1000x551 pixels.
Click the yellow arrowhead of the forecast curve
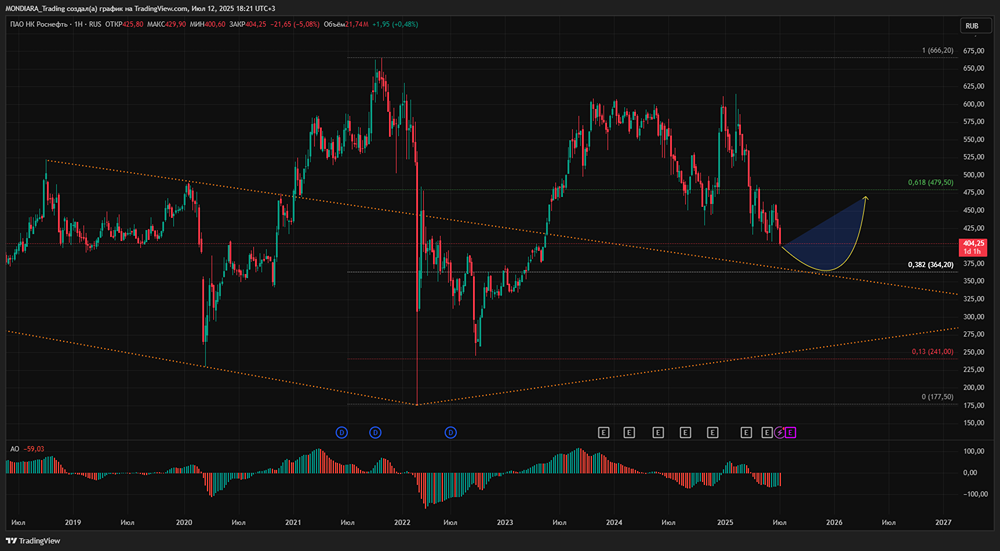coord(865,198)
